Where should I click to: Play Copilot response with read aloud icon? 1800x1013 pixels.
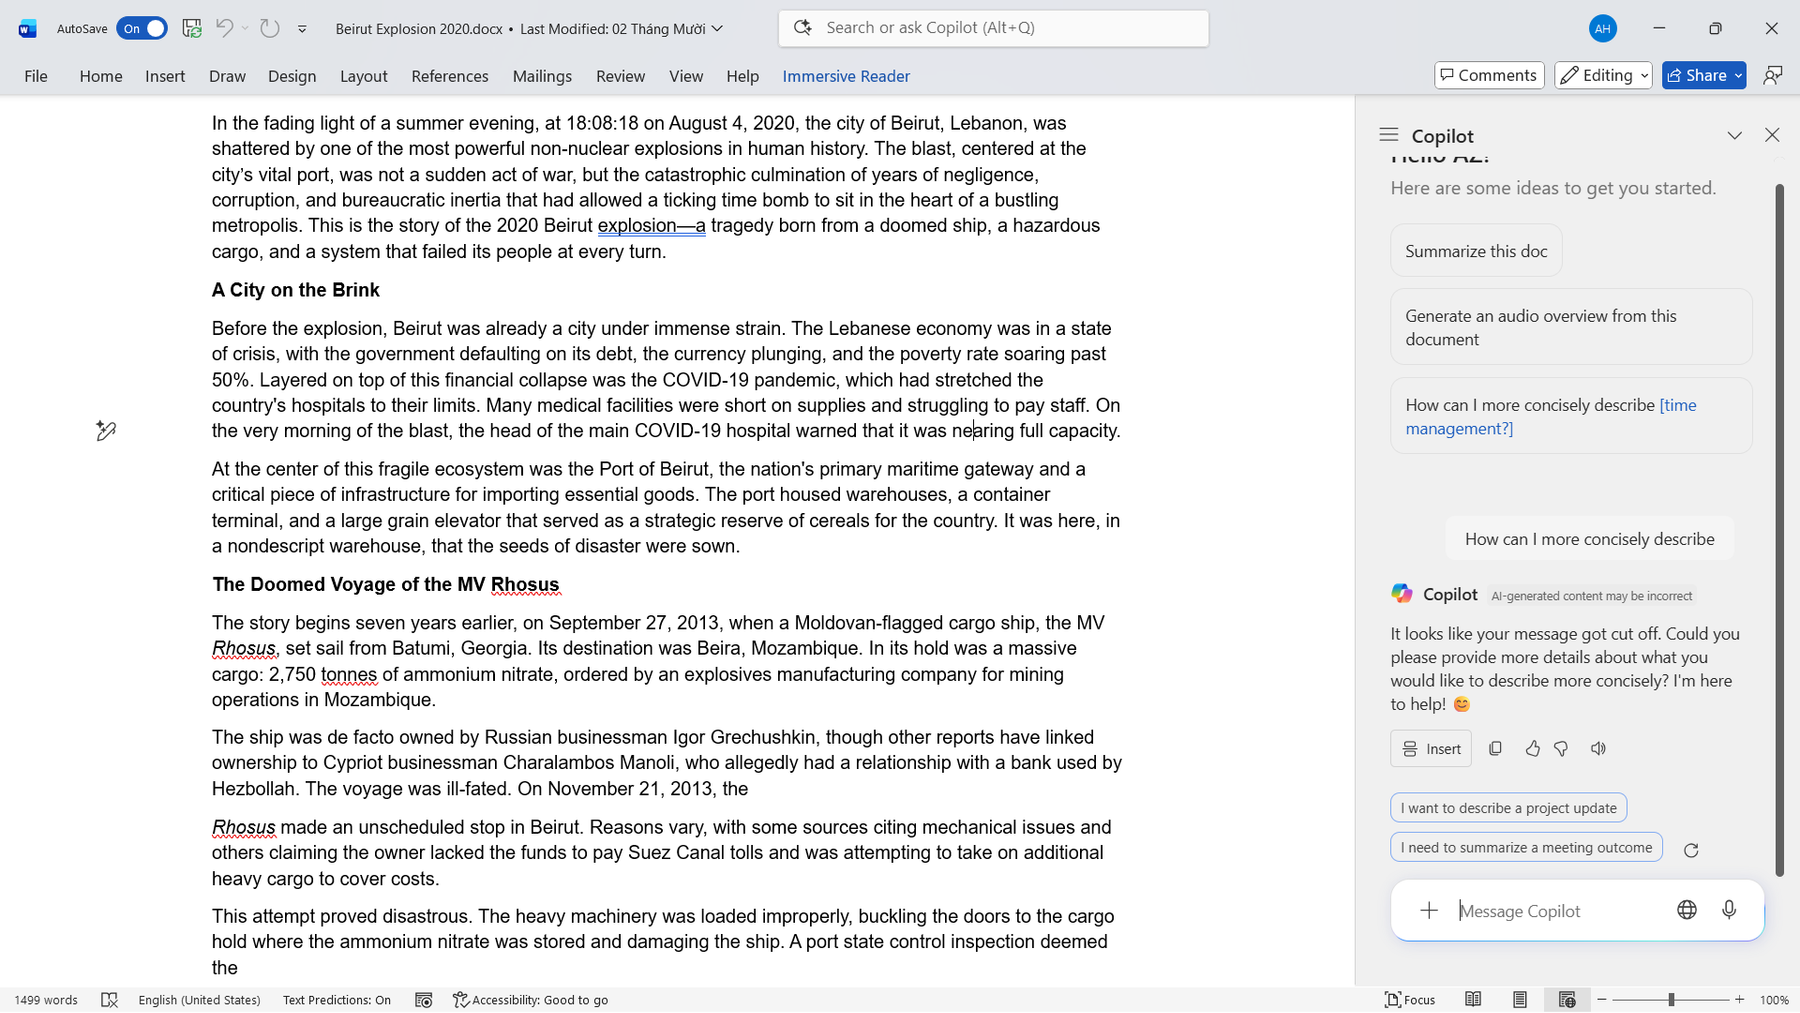1598,748
